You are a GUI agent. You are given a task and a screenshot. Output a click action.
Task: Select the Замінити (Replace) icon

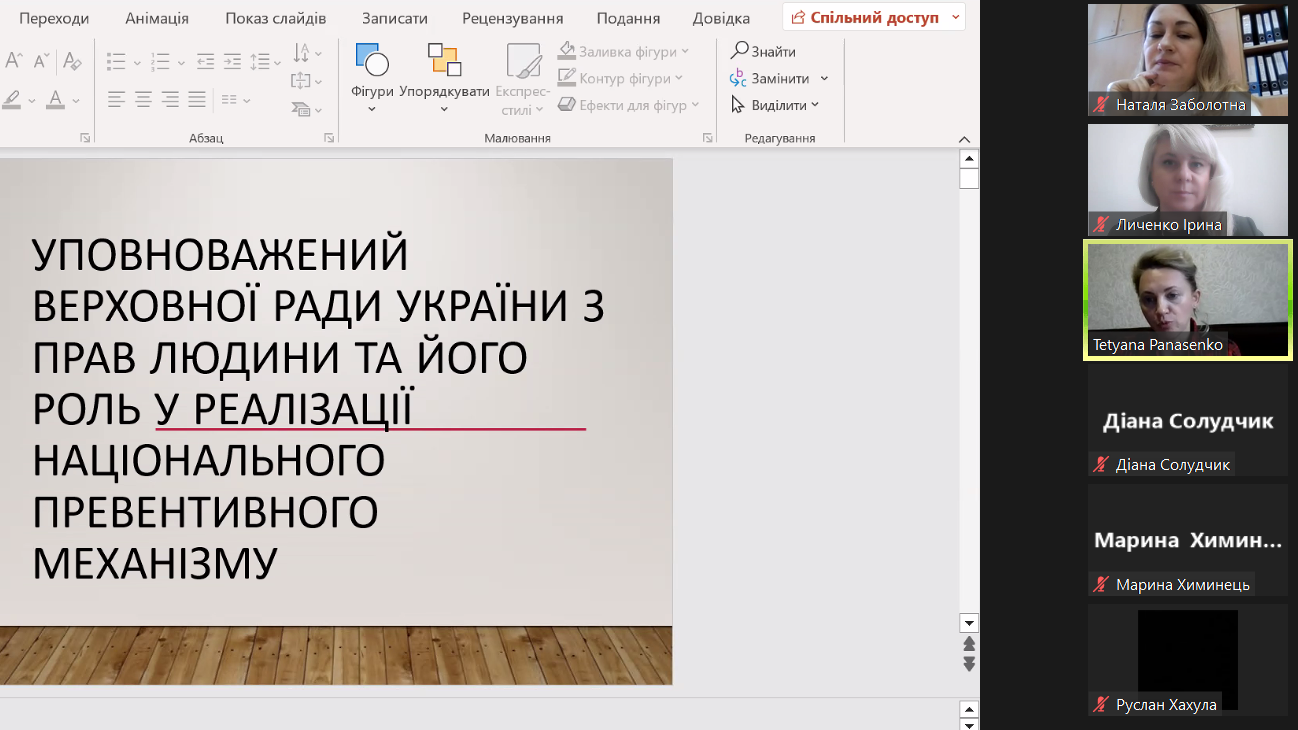tap(737, 77)
